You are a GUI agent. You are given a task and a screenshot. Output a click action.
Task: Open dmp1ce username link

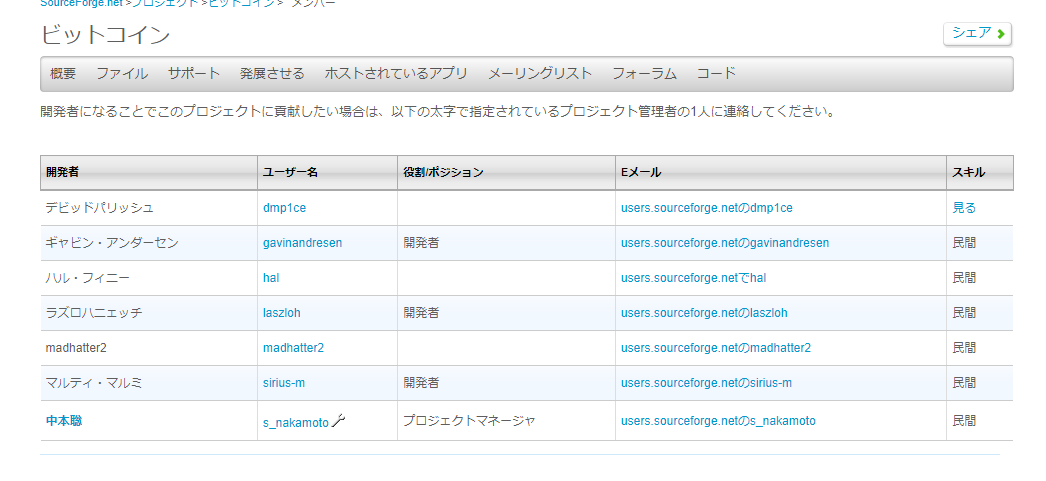[284, 208]
